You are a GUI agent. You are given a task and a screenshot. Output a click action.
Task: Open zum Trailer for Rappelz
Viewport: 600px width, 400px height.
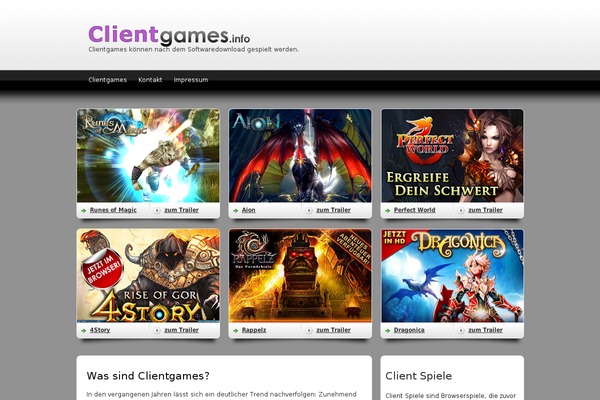click(x=333, y=330)
